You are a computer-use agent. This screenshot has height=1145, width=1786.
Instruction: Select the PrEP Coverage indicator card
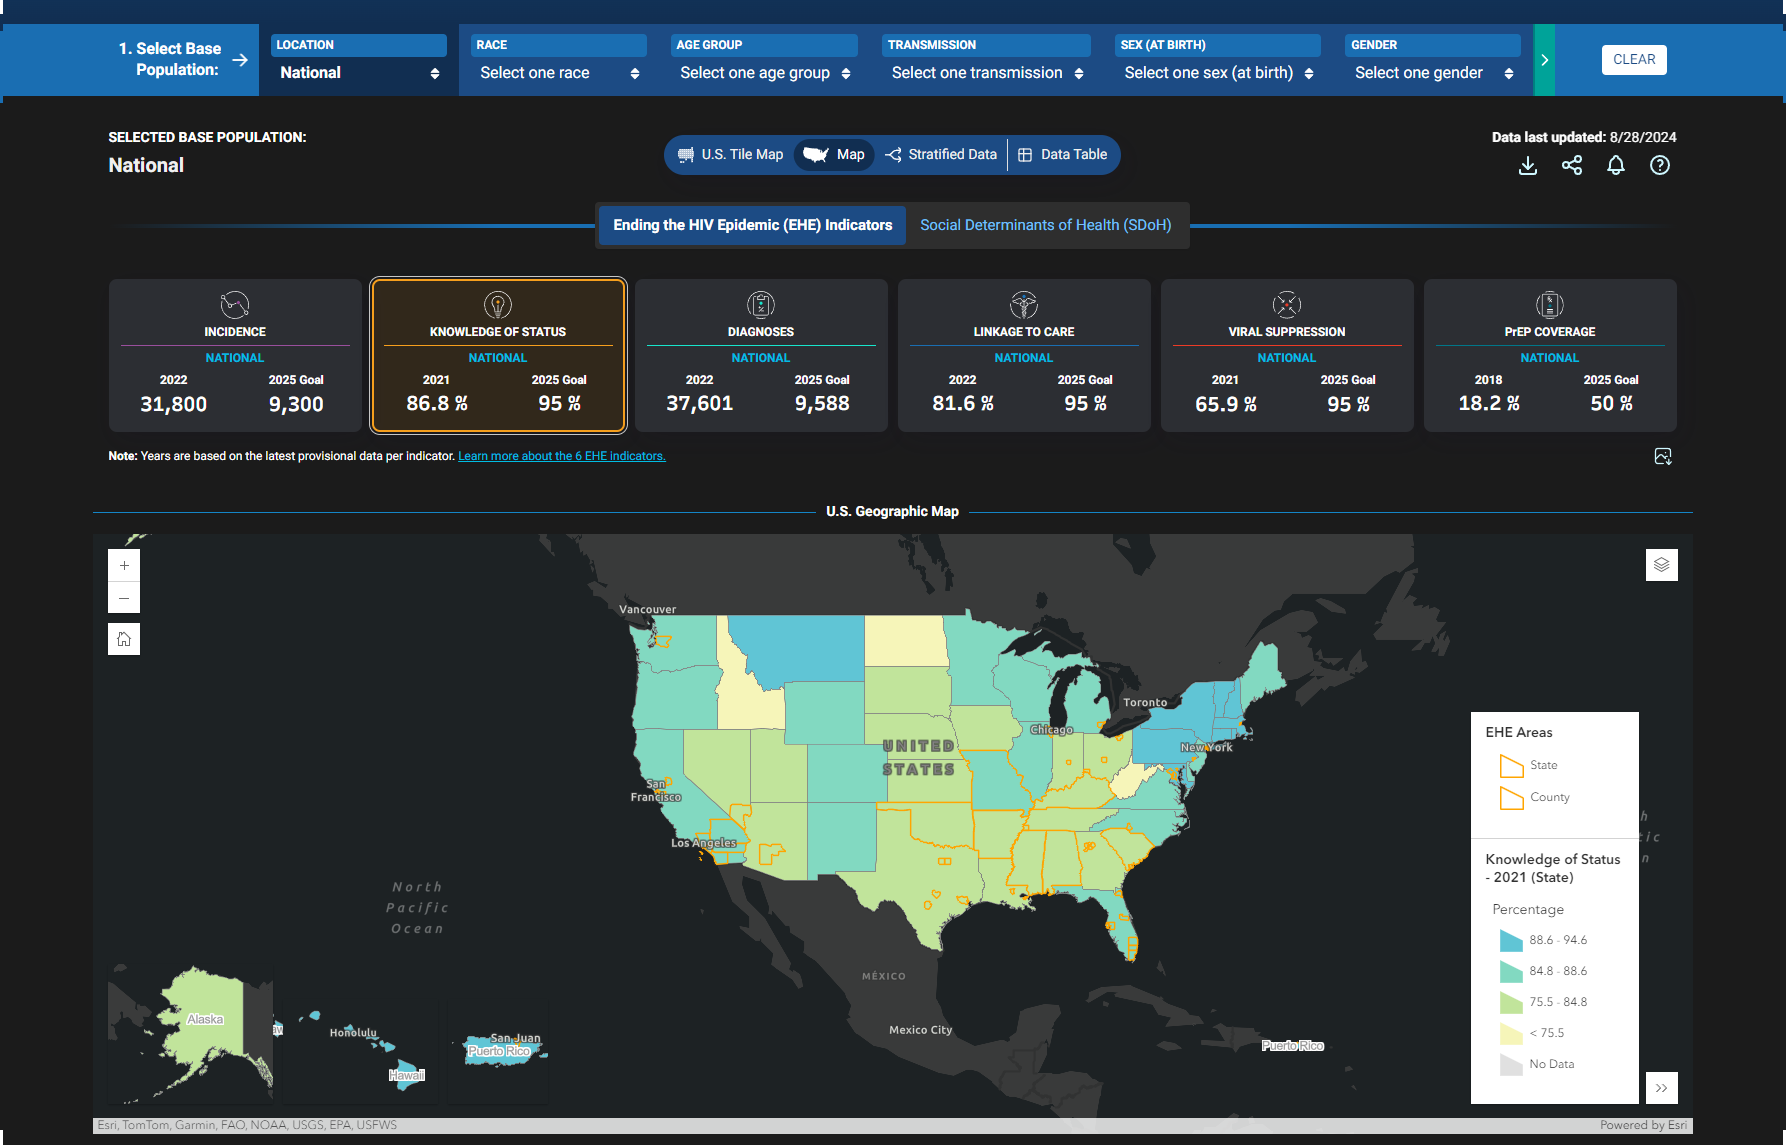[x=1550, y=355]
